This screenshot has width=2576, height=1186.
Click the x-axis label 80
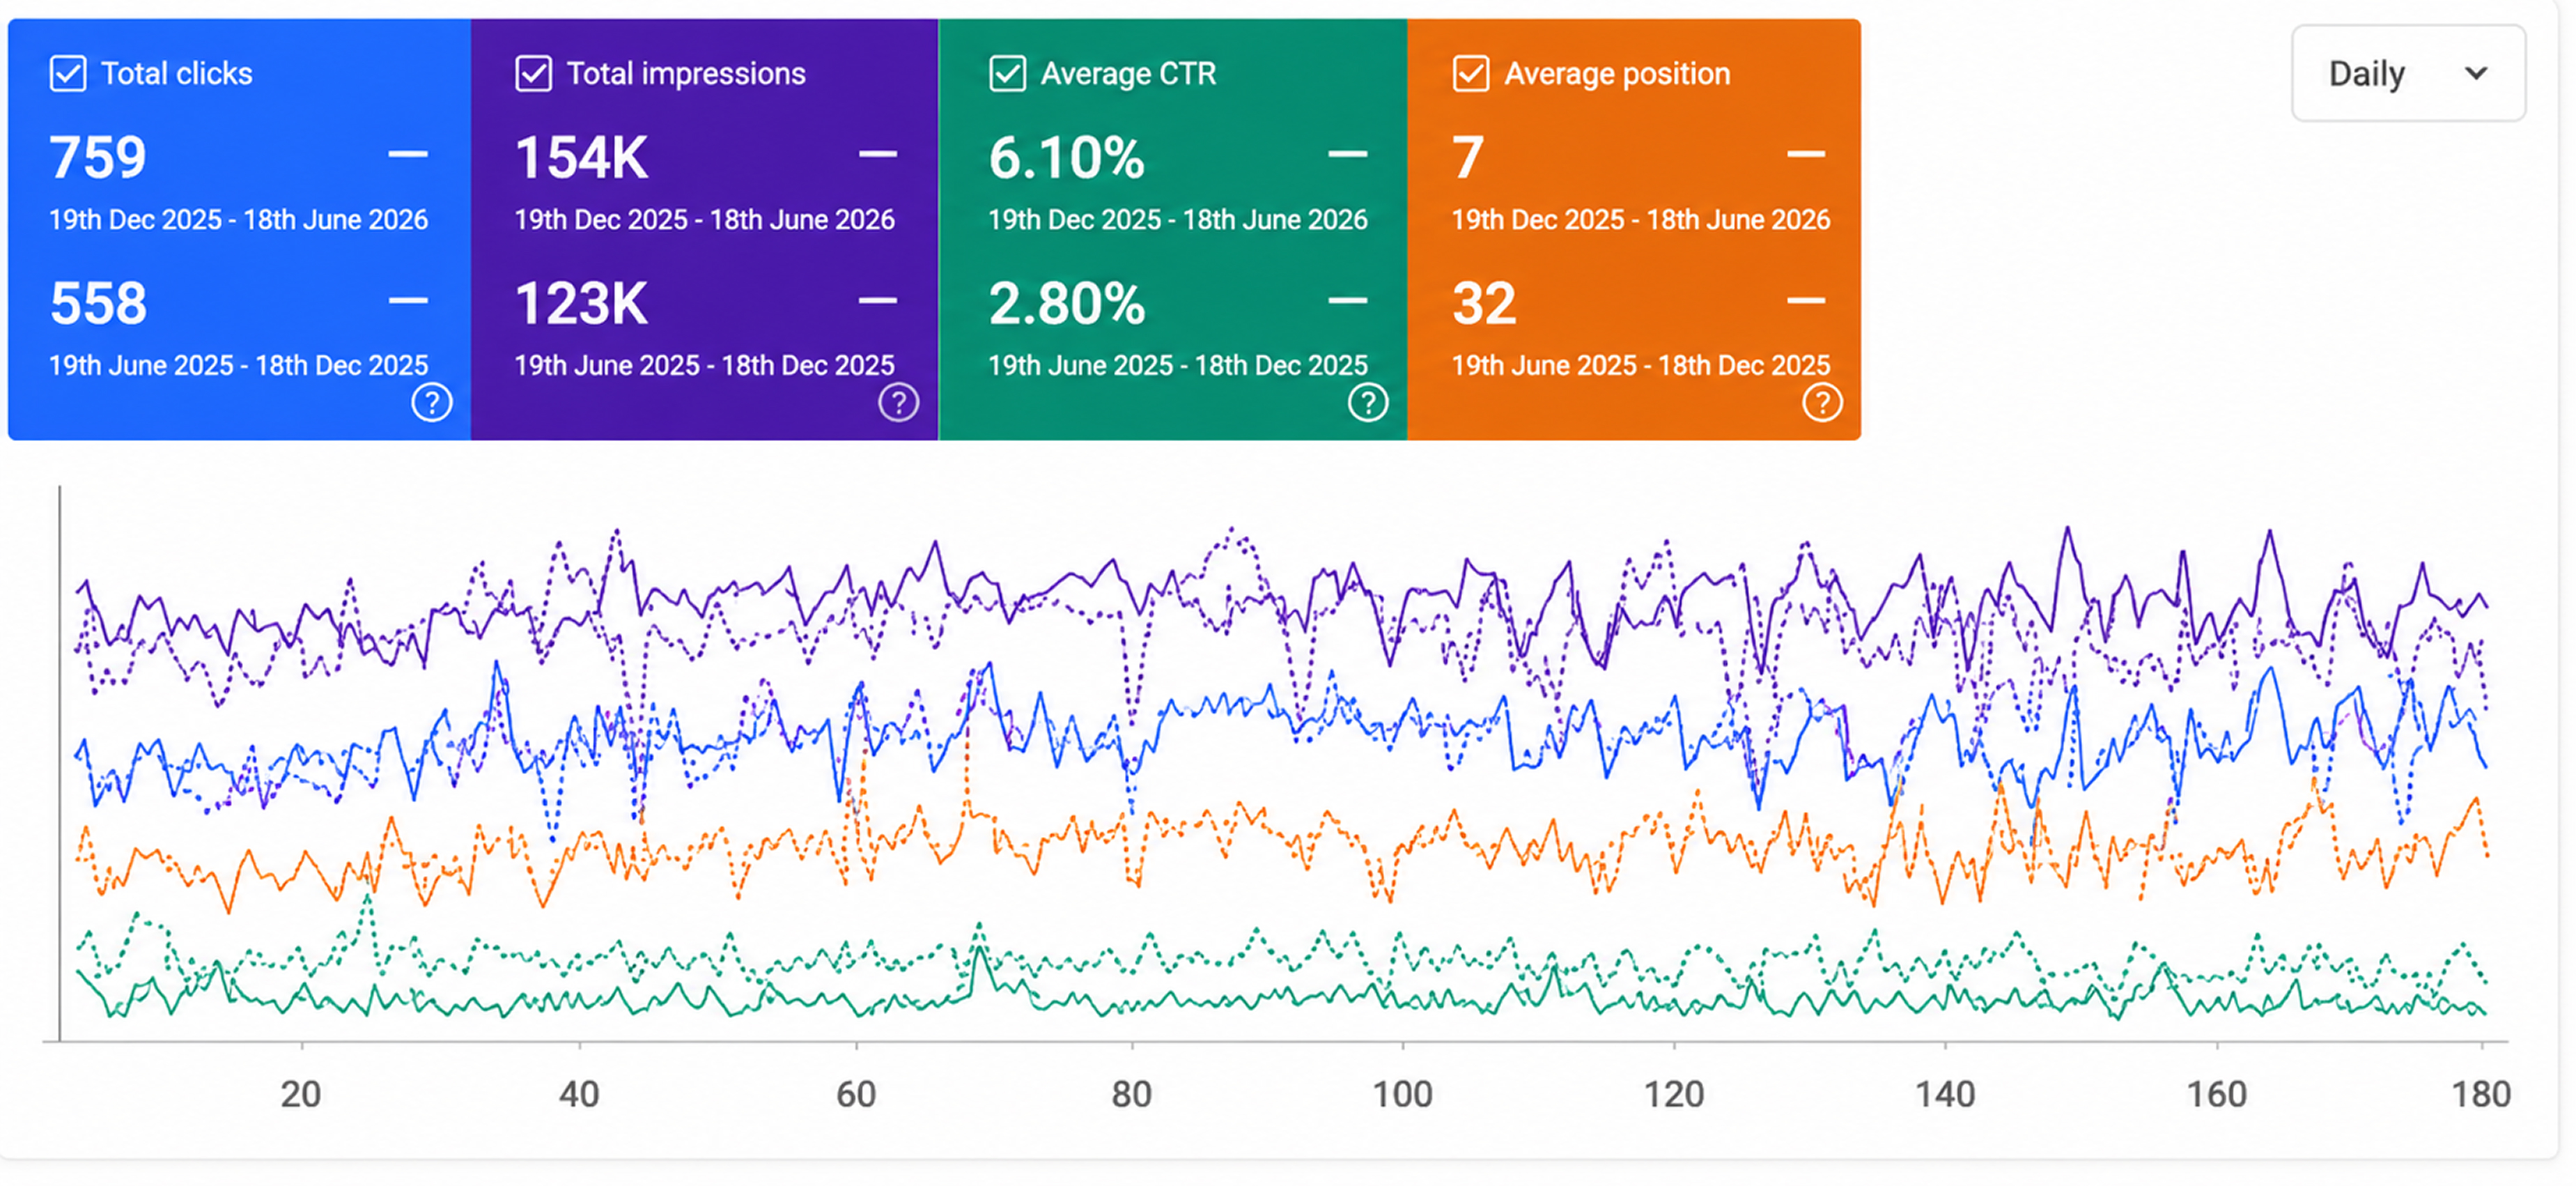(1132, 1094)
